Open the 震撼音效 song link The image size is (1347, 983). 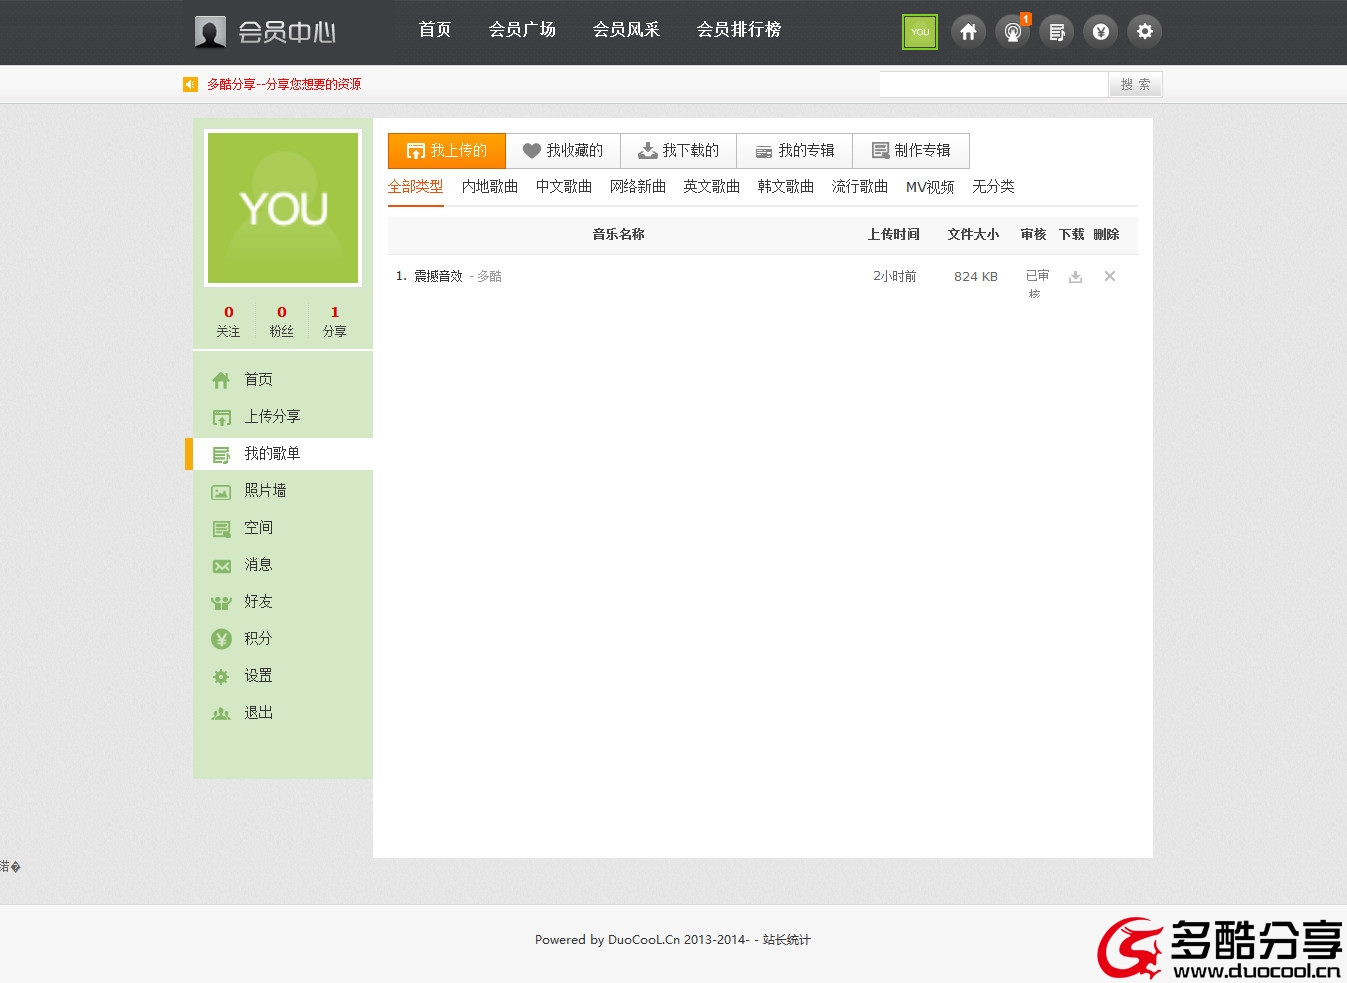pos(438,276)
